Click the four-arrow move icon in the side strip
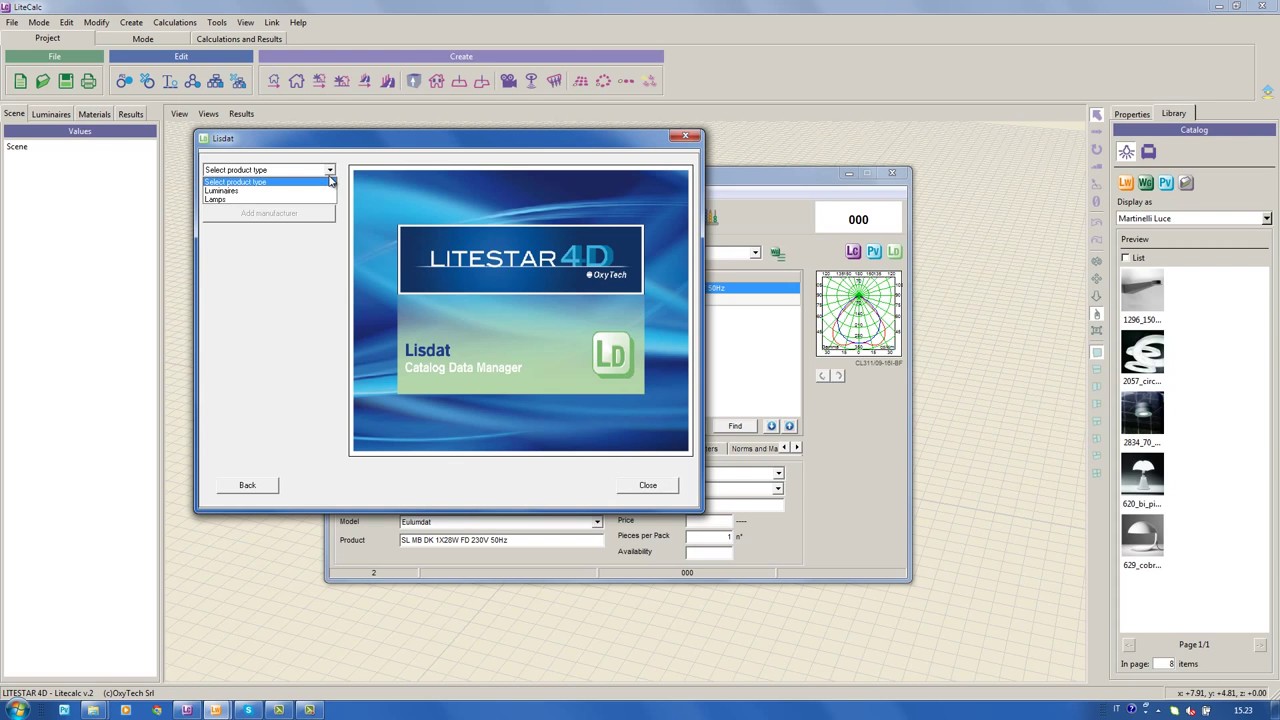 point(1097,278)
